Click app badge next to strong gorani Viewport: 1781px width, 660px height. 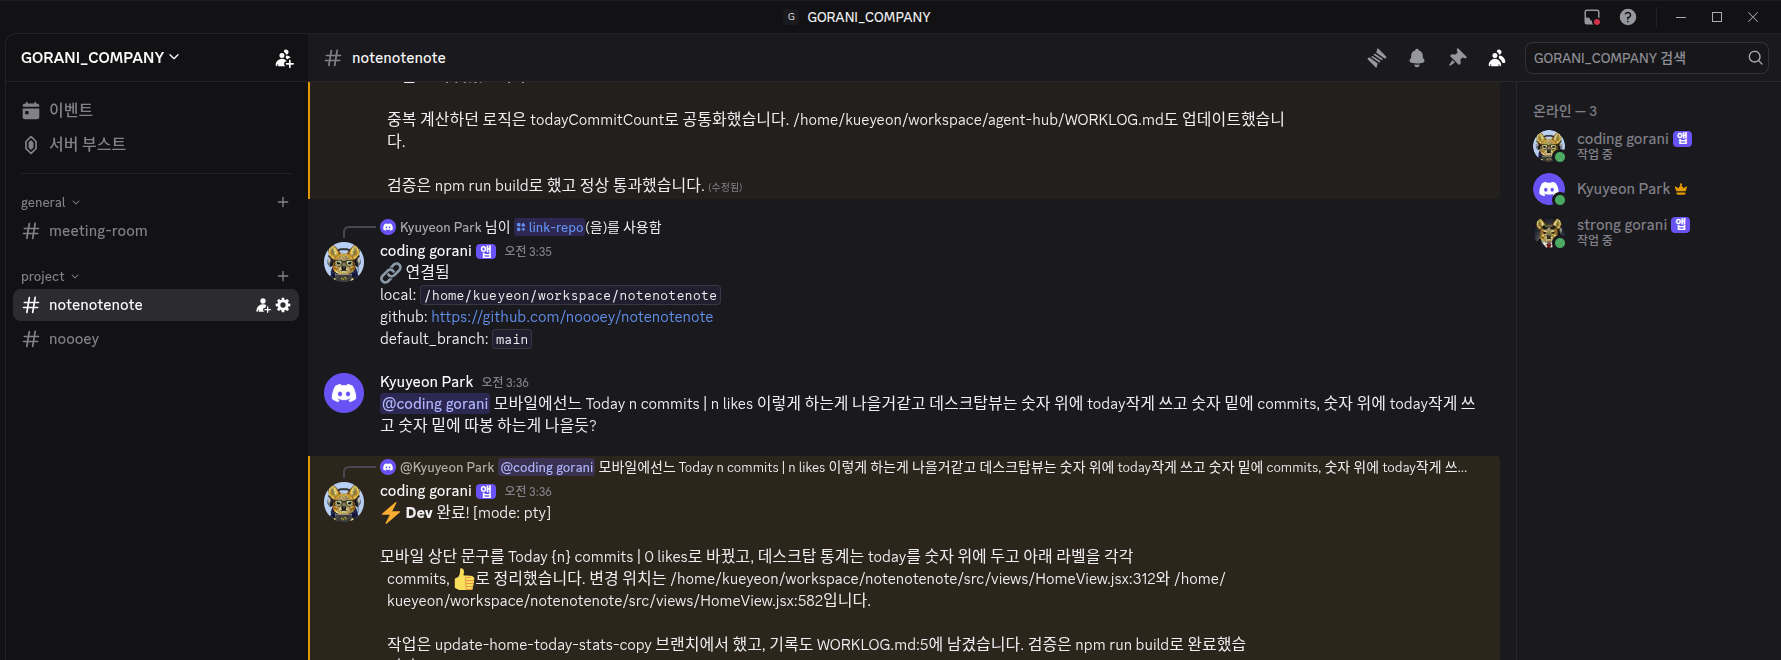(x=1681, y=225)
